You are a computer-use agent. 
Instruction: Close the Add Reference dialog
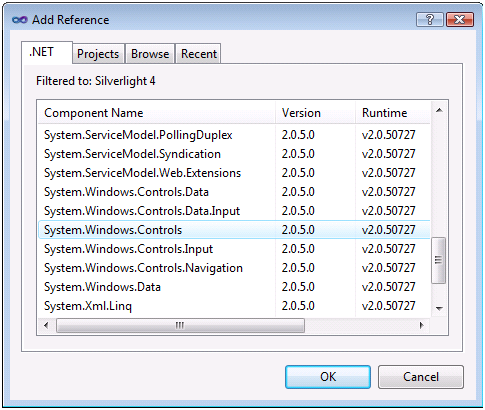[x=460, y=20]
